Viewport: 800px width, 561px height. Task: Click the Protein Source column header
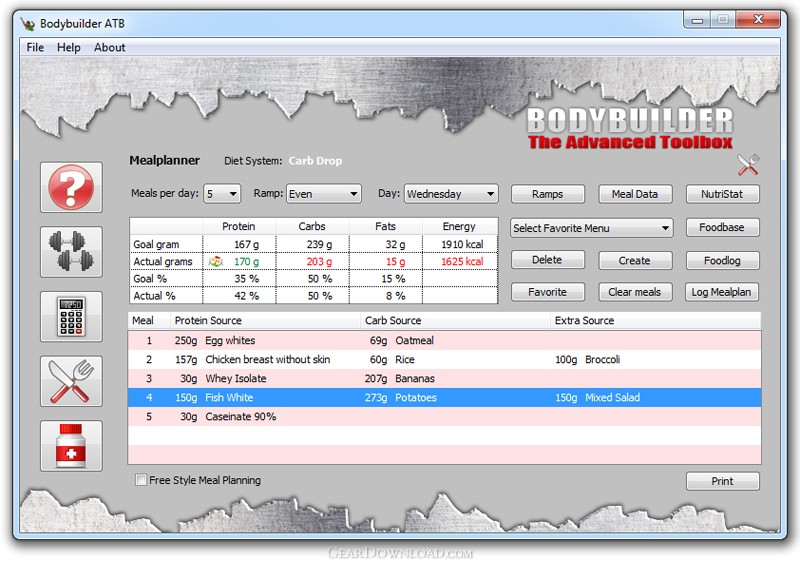pyautogui.click(x=265, y=320)
